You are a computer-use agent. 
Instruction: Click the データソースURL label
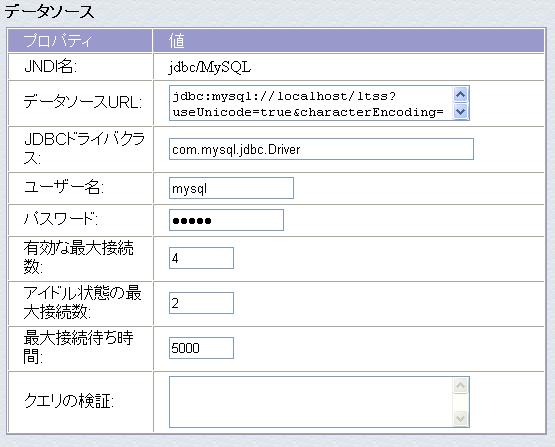[x=83, y=103]
